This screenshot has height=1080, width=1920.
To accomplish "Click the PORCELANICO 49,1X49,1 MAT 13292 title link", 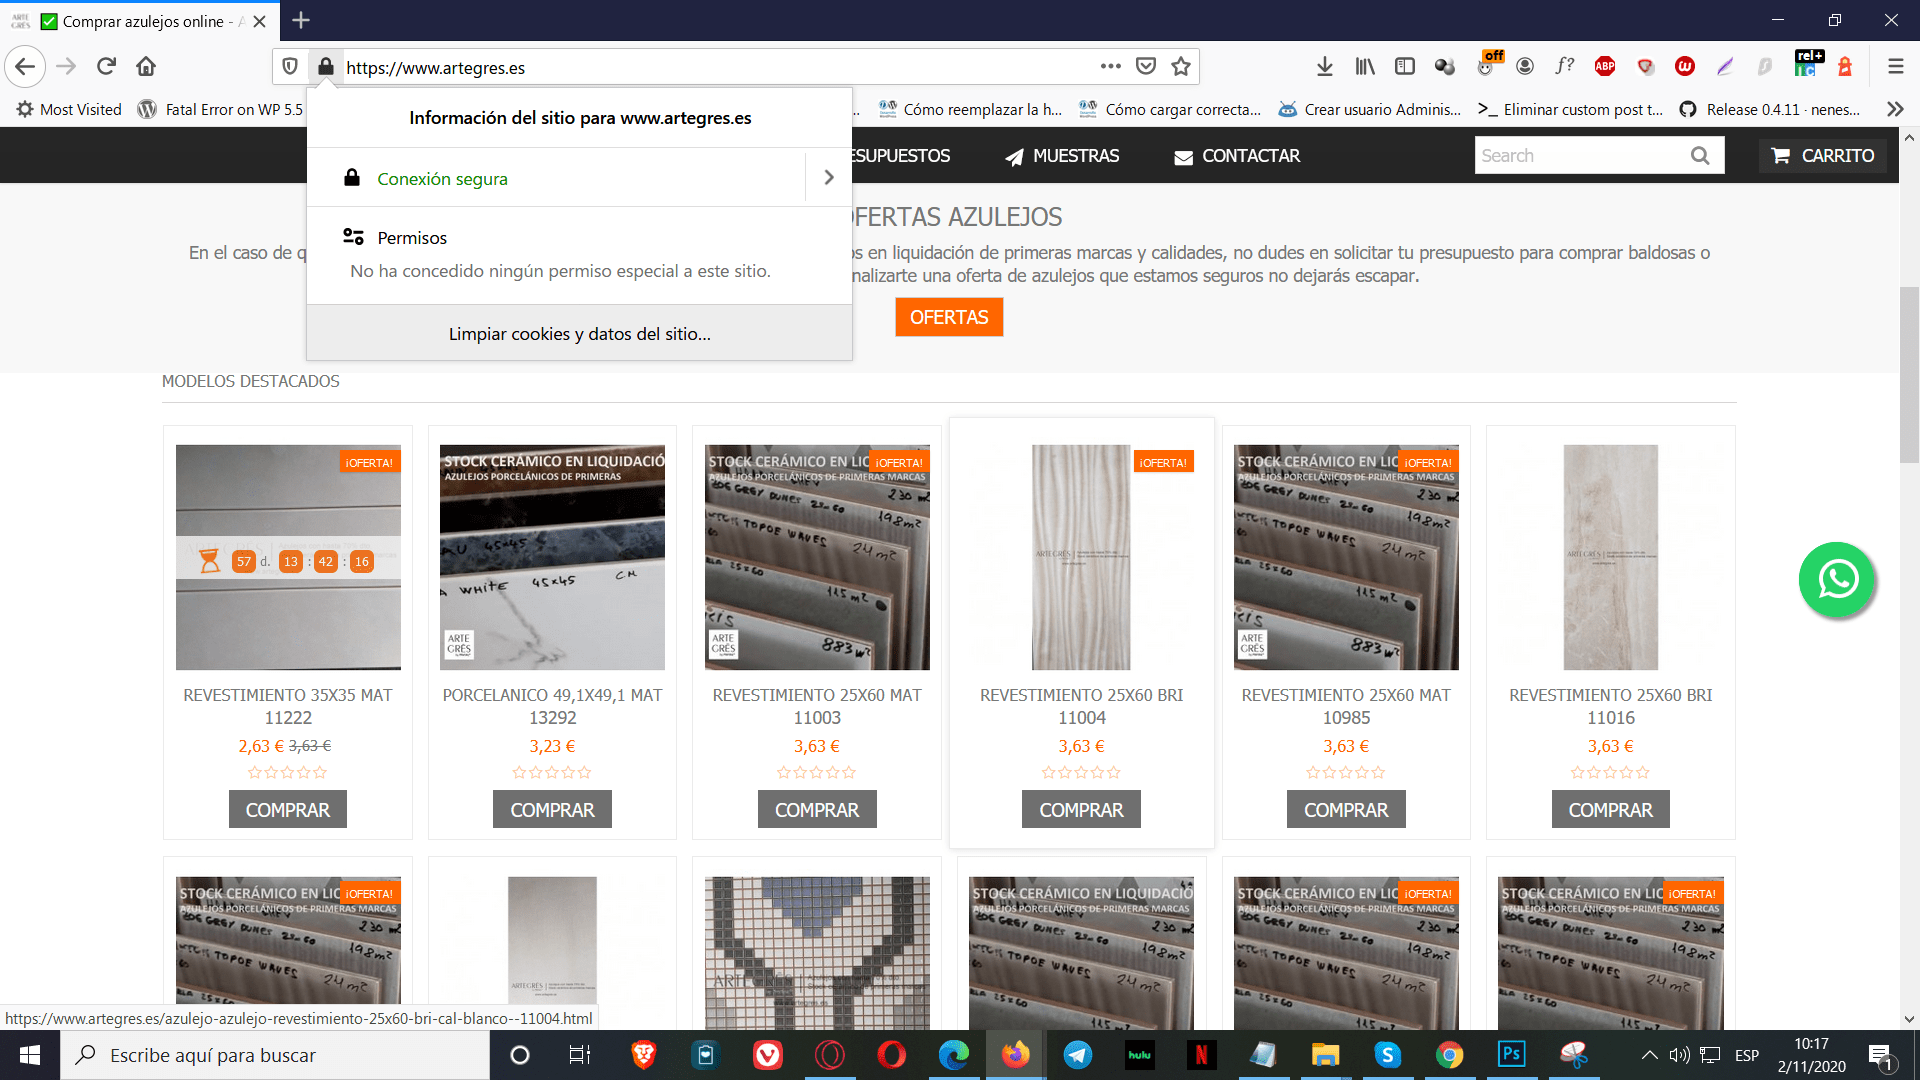I will [552, 706].
